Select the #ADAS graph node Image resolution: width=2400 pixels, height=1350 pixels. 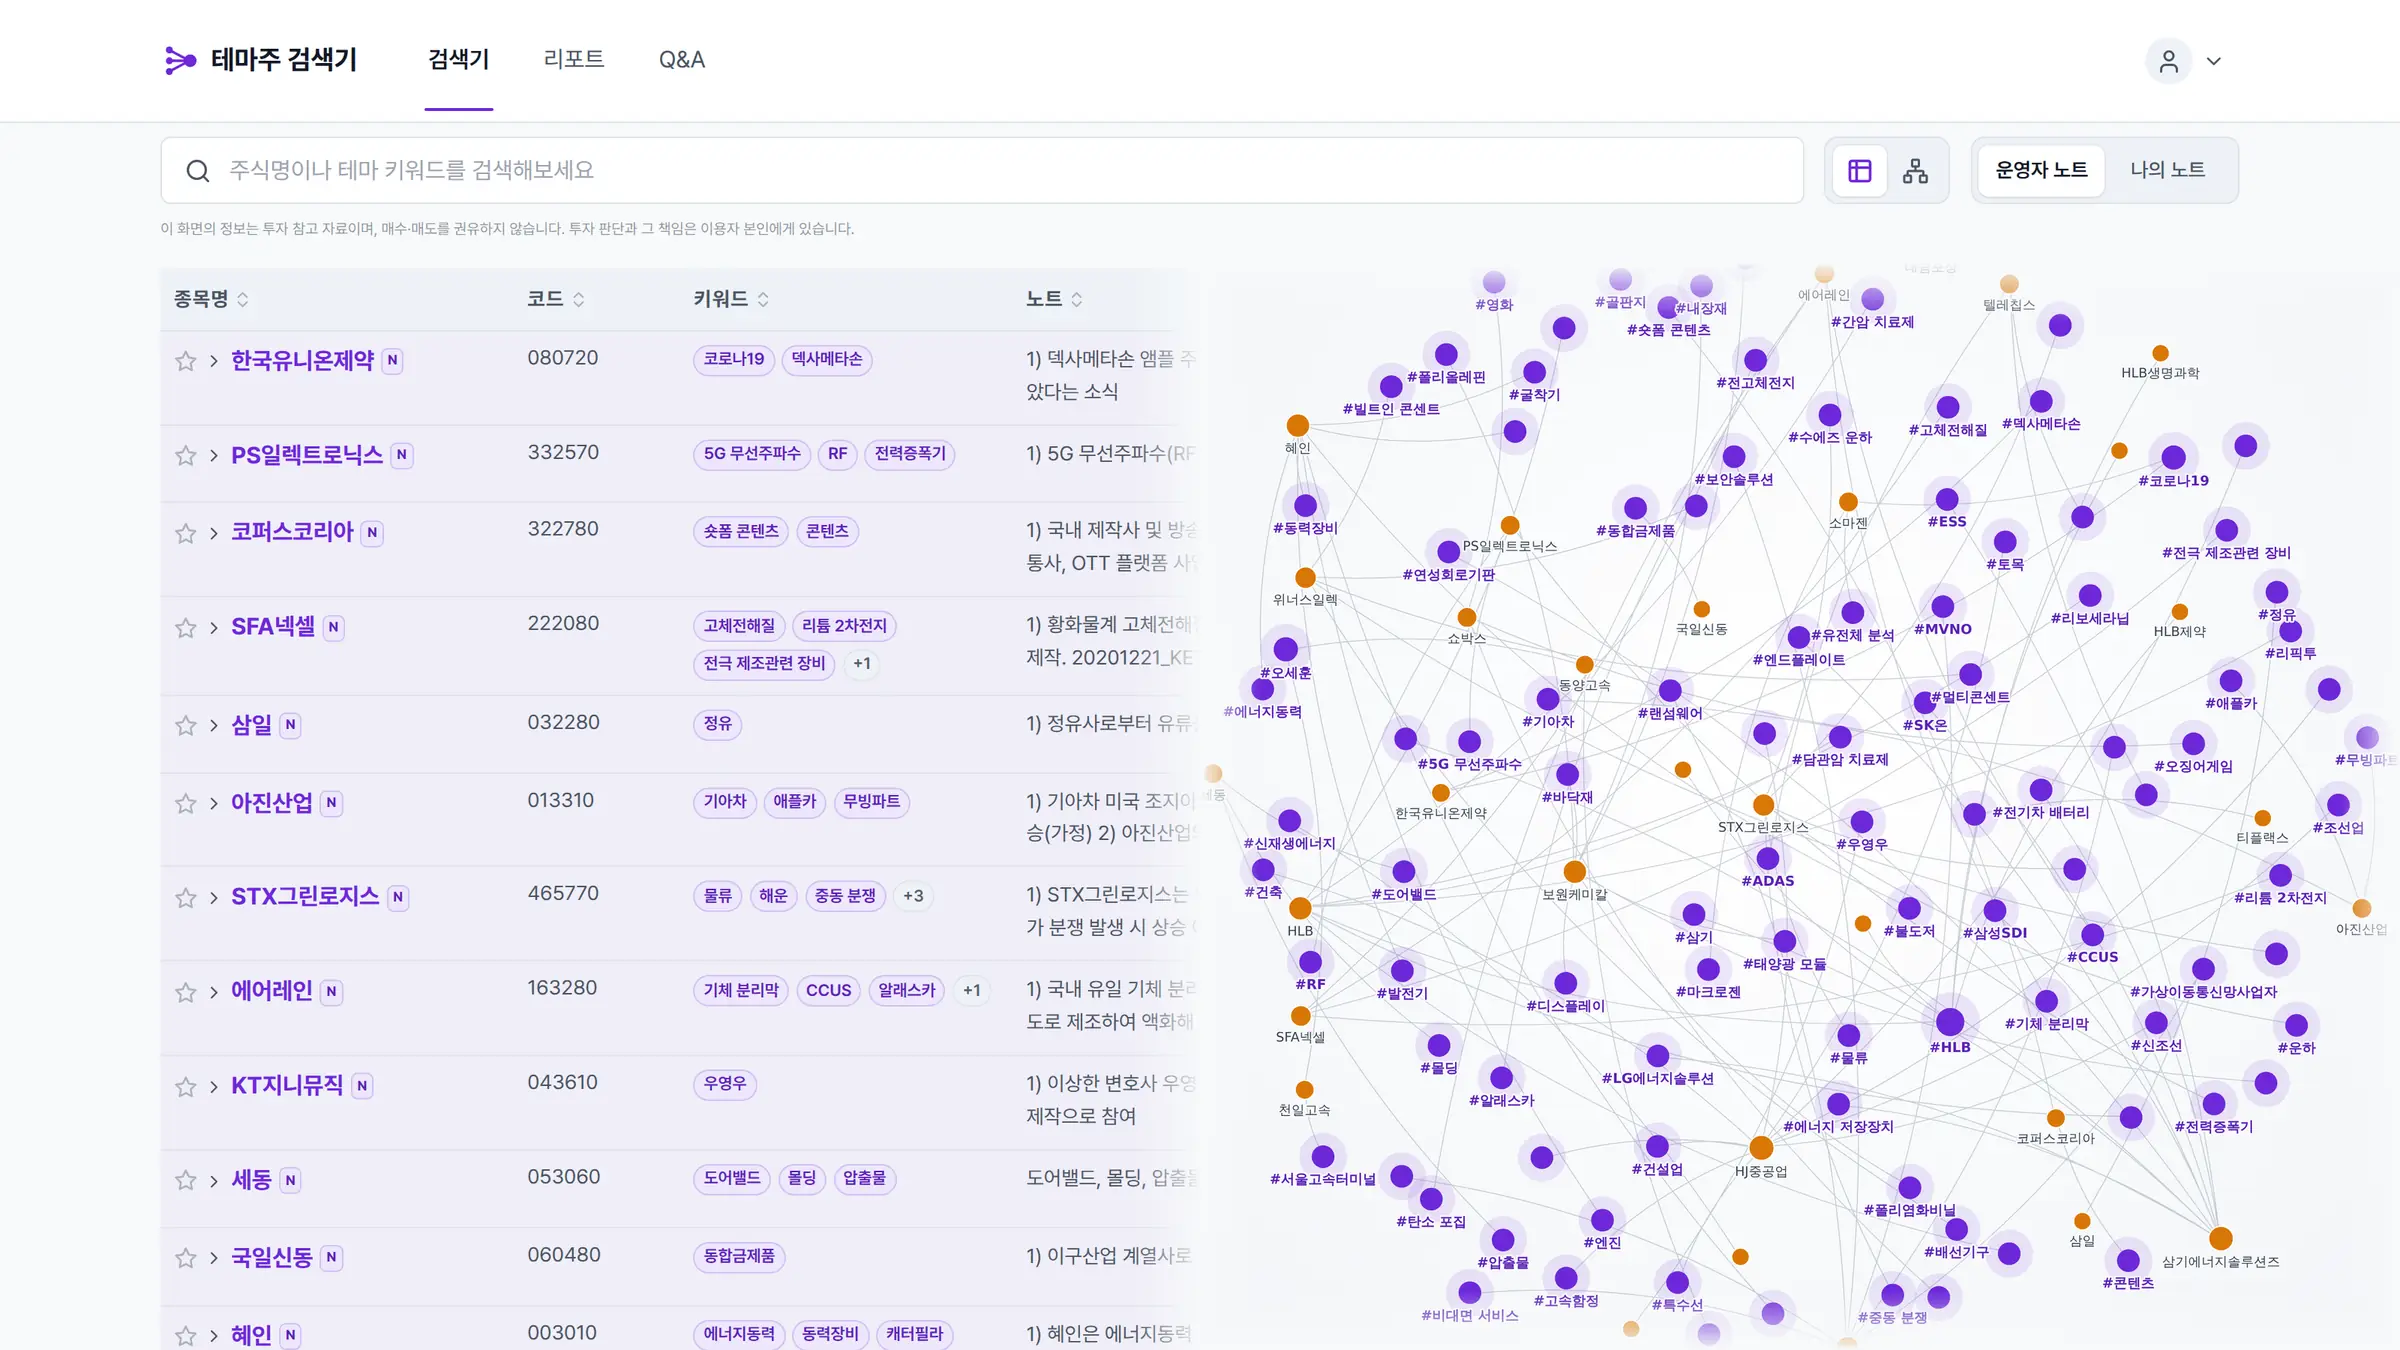1767,859
